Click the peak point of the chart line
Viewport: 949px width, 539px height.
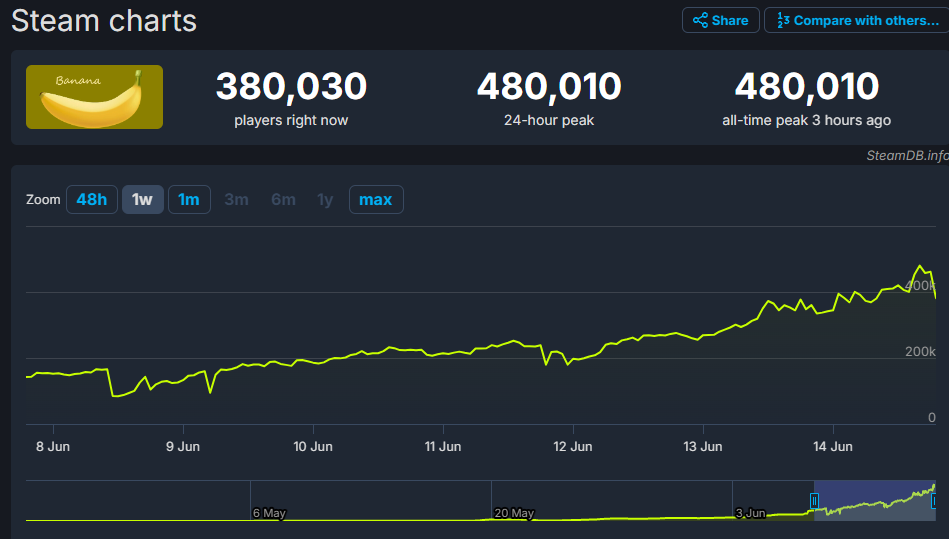coord(921,266)
